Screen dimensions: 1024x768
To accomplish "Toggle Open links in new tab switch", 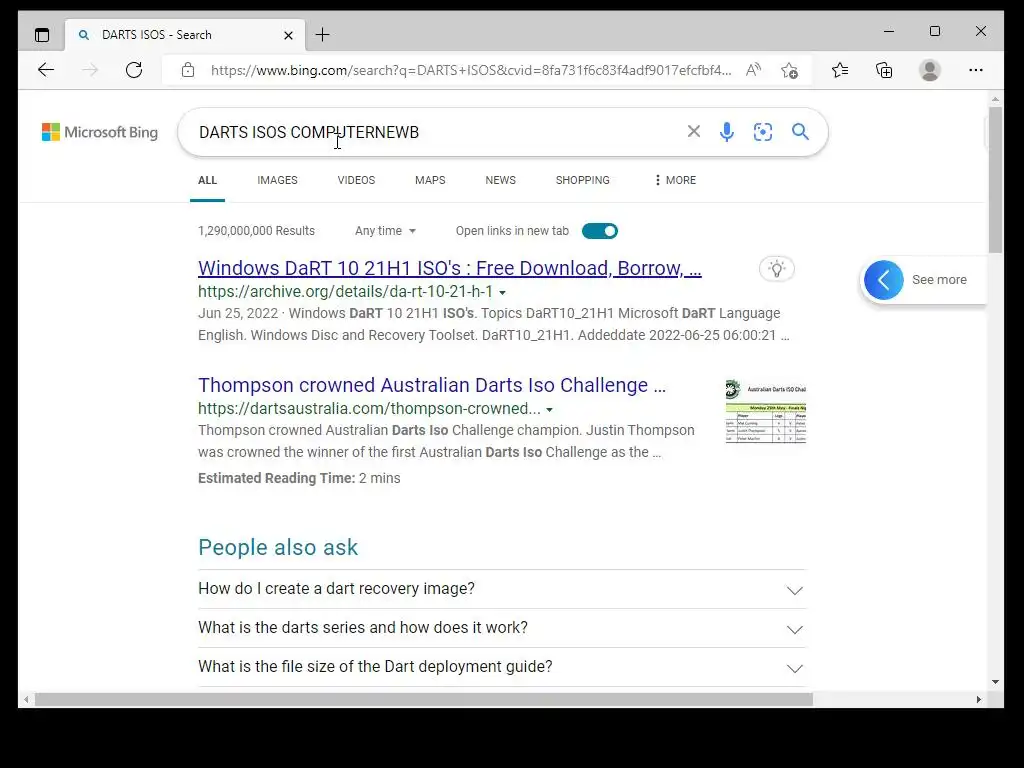I will click(x=600, y=231).
